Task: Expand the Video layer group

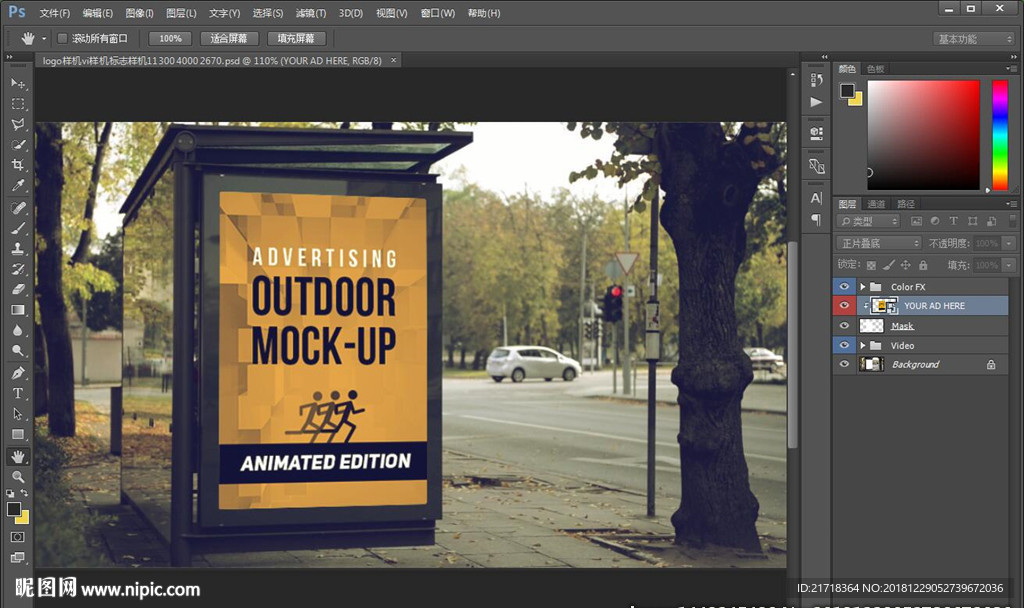Action: click(x=862, y=346)
